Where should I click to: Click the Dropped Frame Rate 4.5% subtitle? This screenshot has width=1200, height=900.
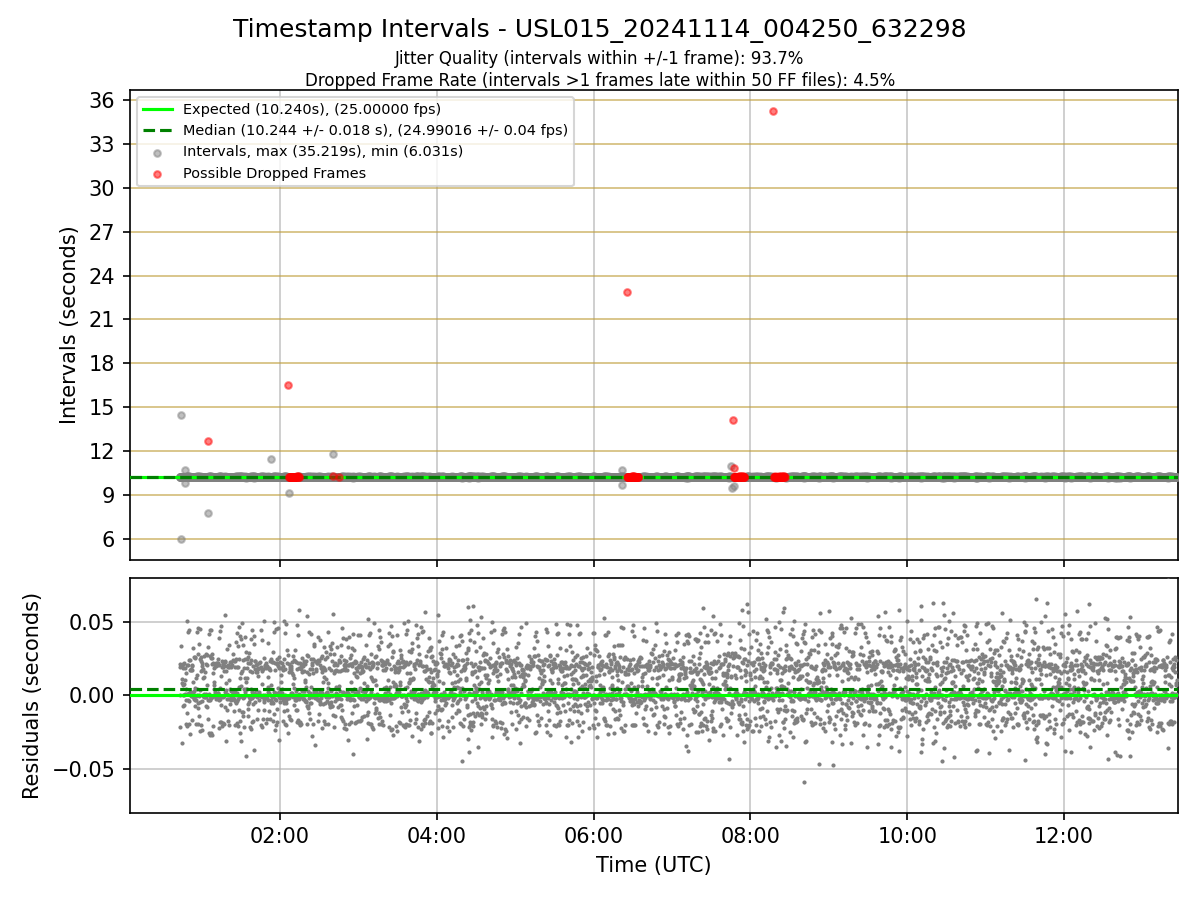coord(600,79)
